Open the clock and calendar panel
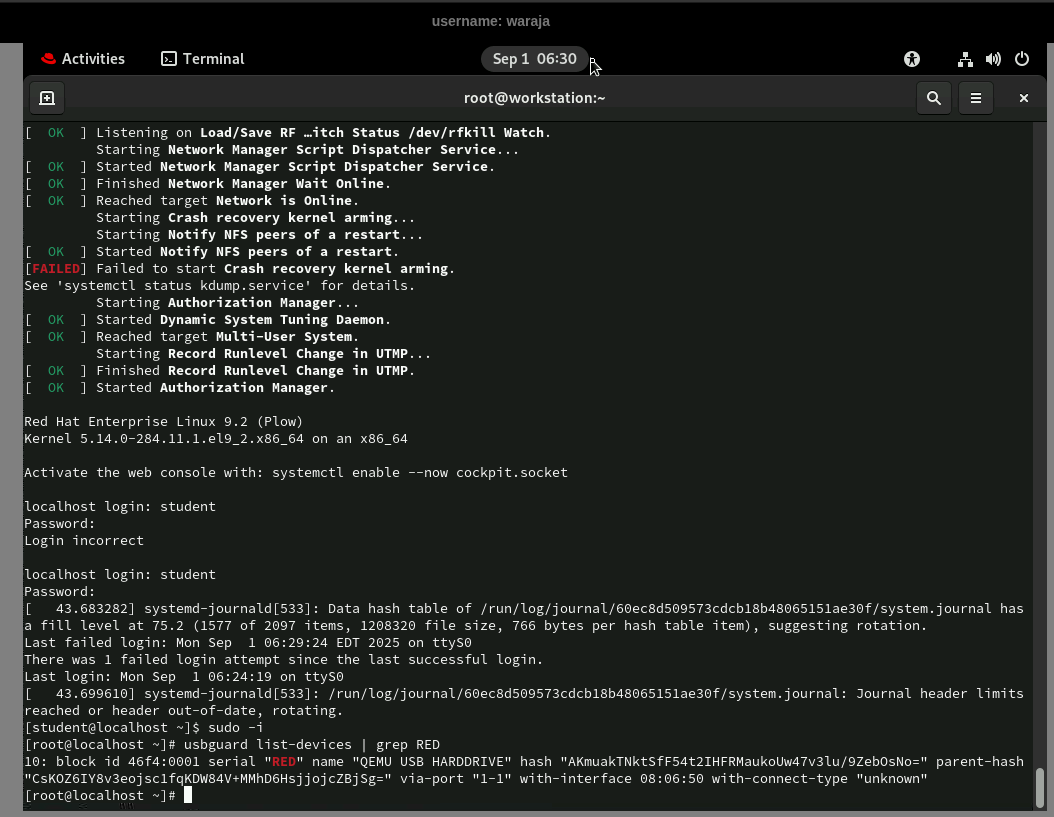This screenshot has width=1054, height=817. [534, 59]
